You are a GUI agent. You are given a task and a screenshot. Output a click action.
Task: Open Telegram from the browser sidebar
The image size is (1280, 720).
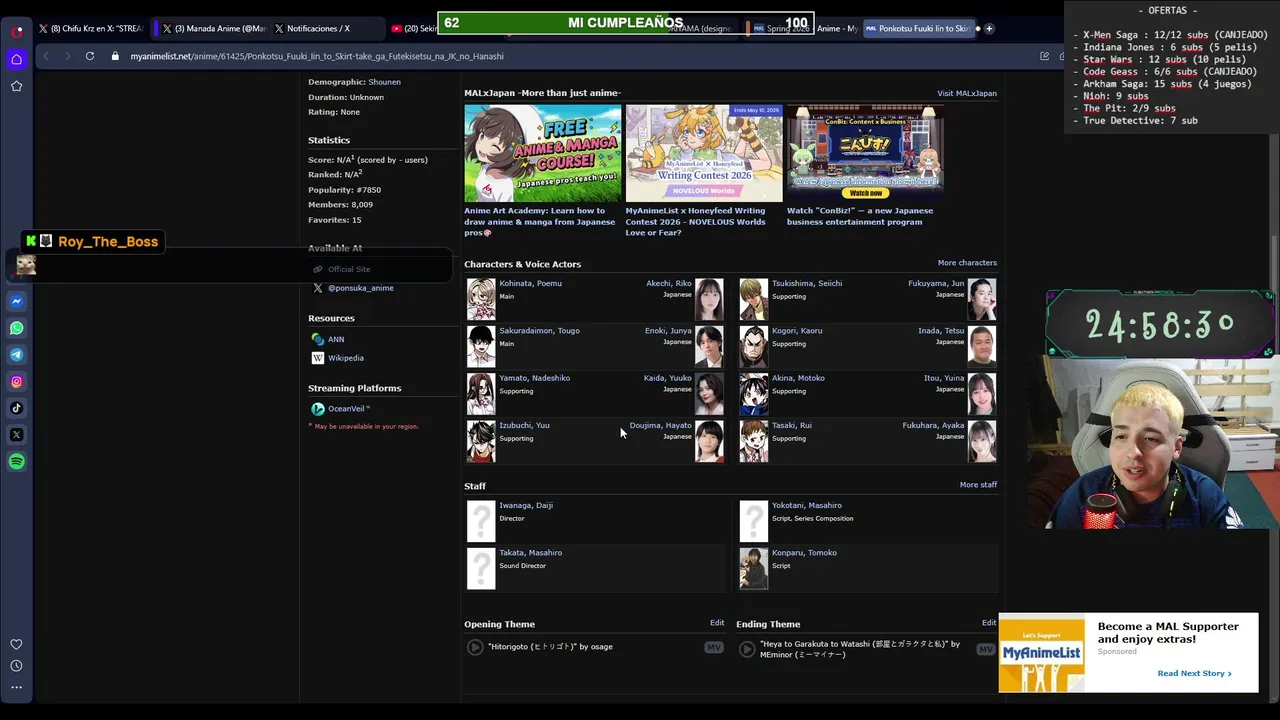[x=17, y=355]
